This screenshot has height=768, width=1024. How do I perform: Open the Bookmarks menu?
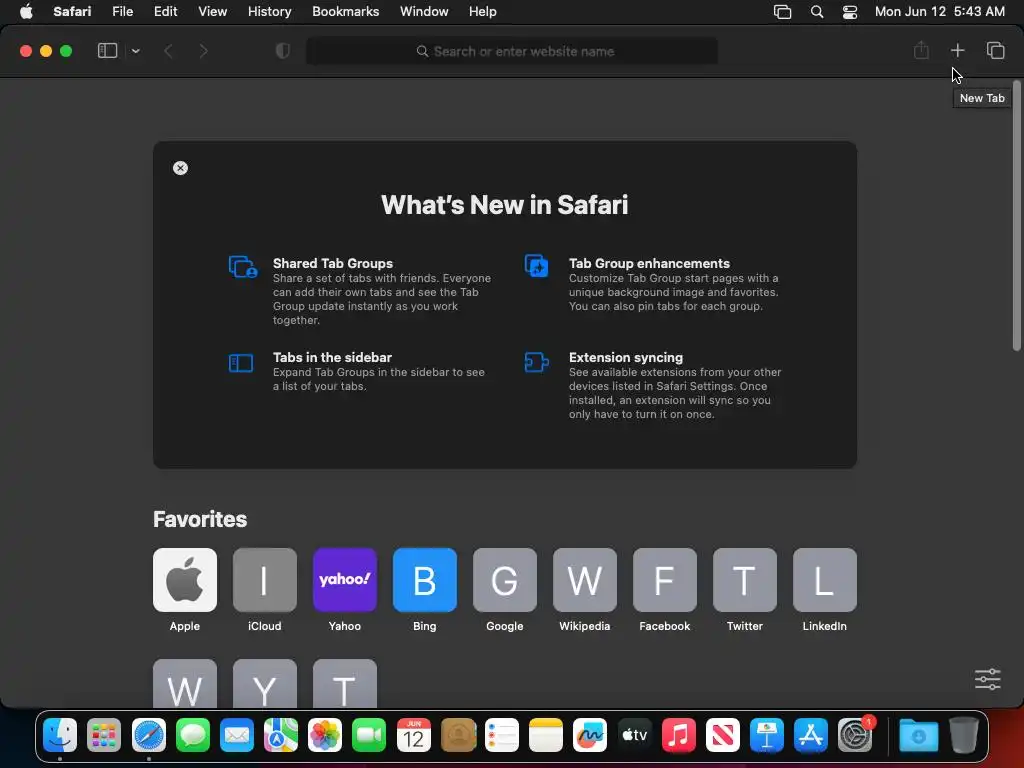point(345,12)
